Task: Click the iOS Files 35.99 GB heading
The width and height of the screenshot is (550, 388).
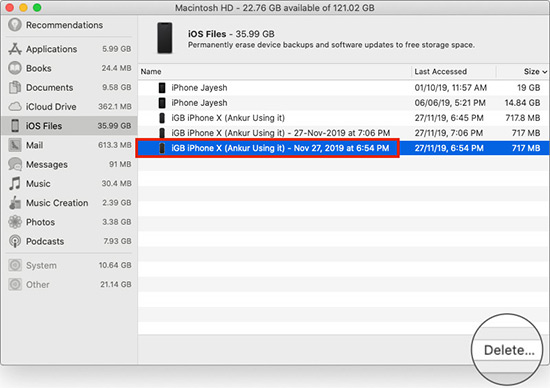Action: [x=231, y=34]
